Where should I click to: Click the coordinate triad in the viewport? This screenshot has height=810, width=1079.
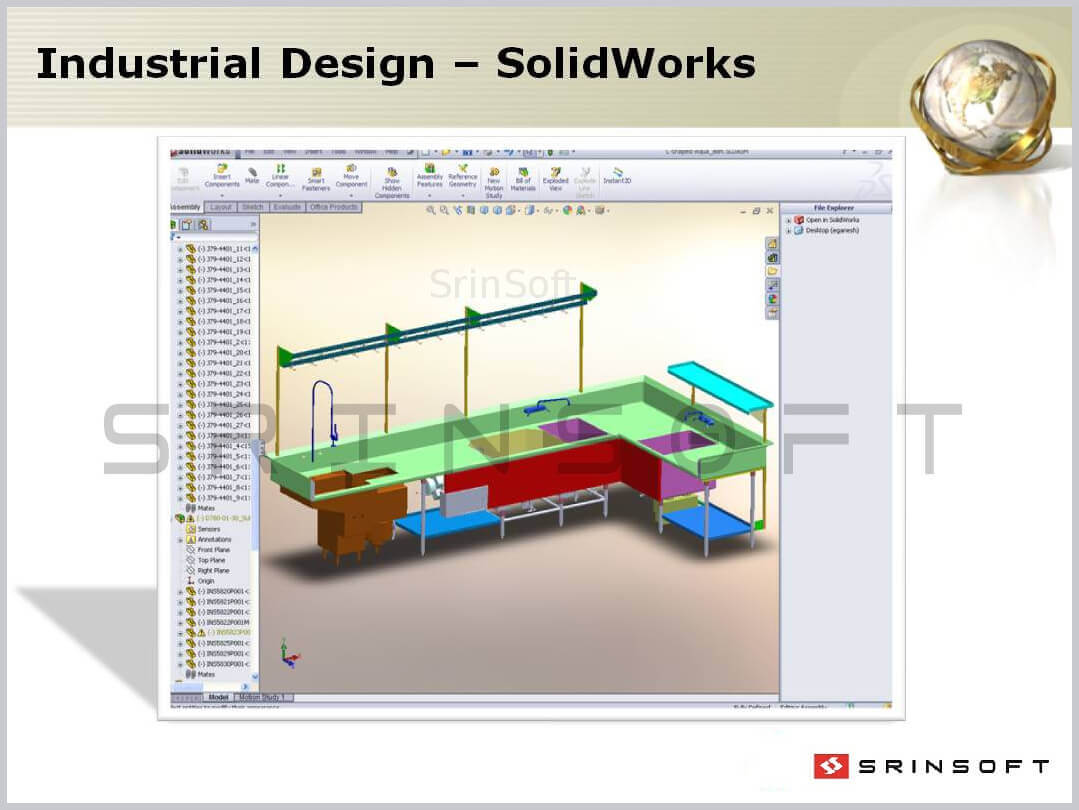coord(289,654)
